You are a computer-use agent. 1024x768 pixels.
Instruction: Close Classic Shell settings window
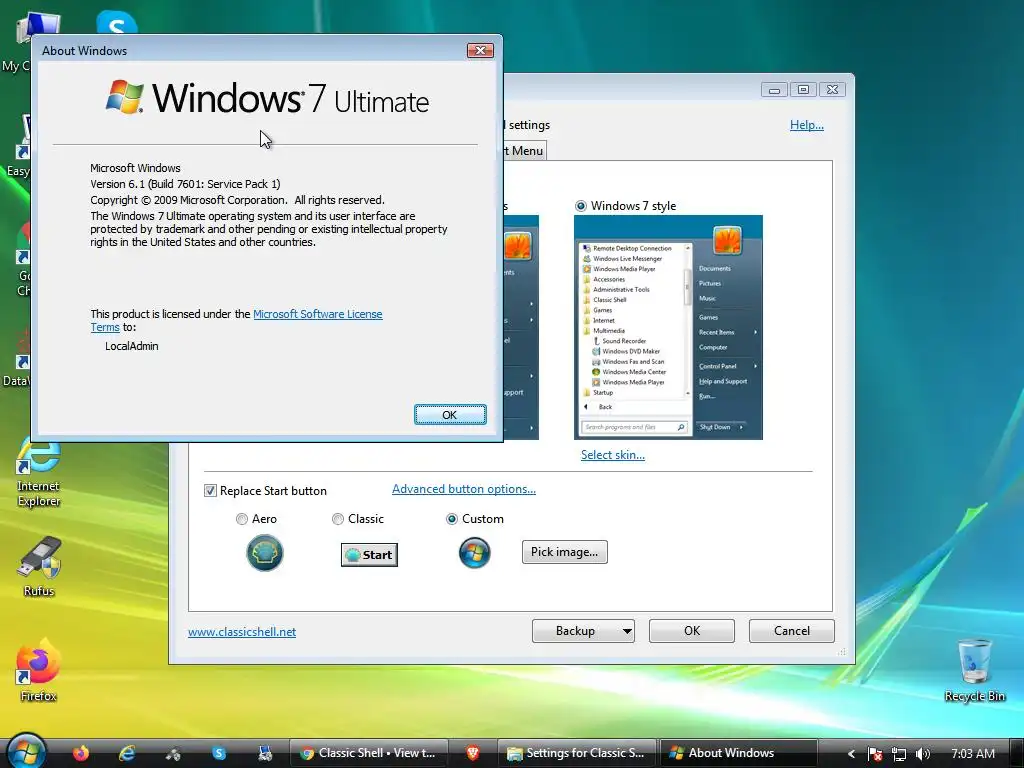[x=832, y=89]
